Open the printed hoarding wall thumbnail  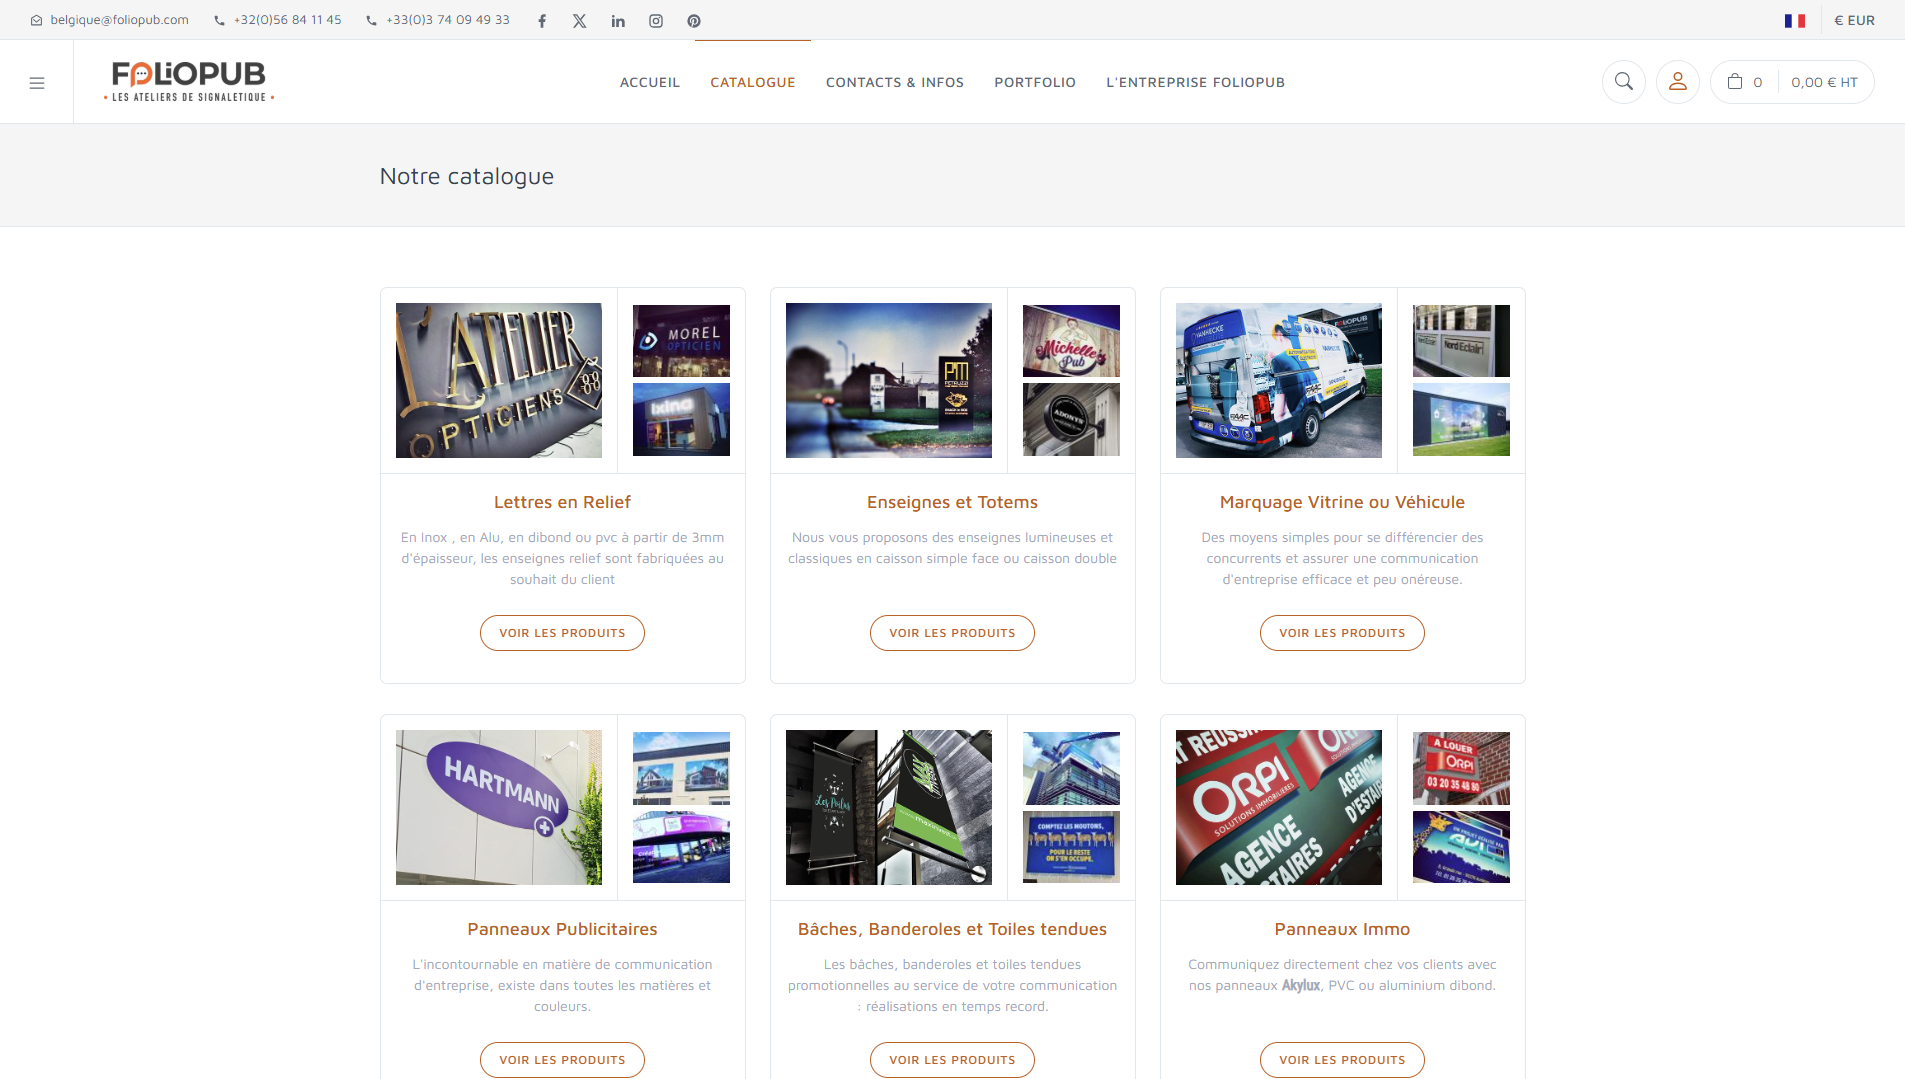pos(1461,420)
